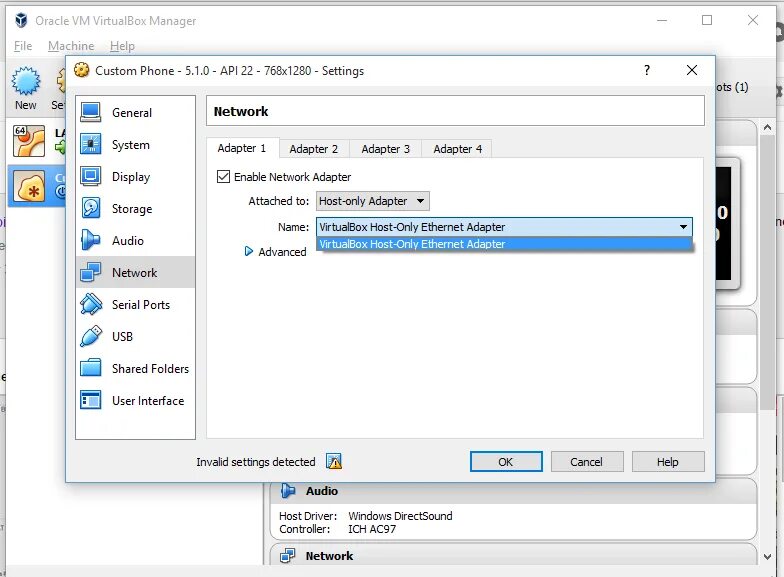This screenshot has width=784, height=577.
Task: Open the Machine menu
Action: (x=71, y=46)
